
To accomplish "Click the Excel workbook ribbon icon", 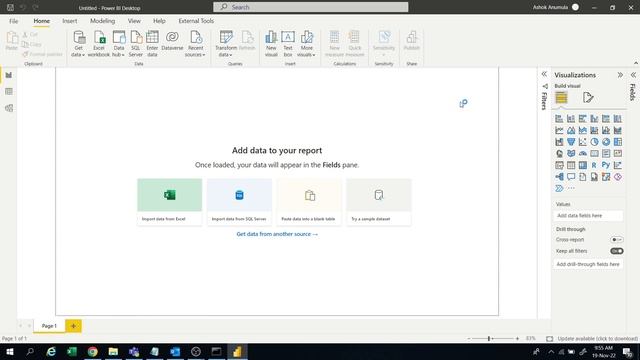I will (99, 44).
